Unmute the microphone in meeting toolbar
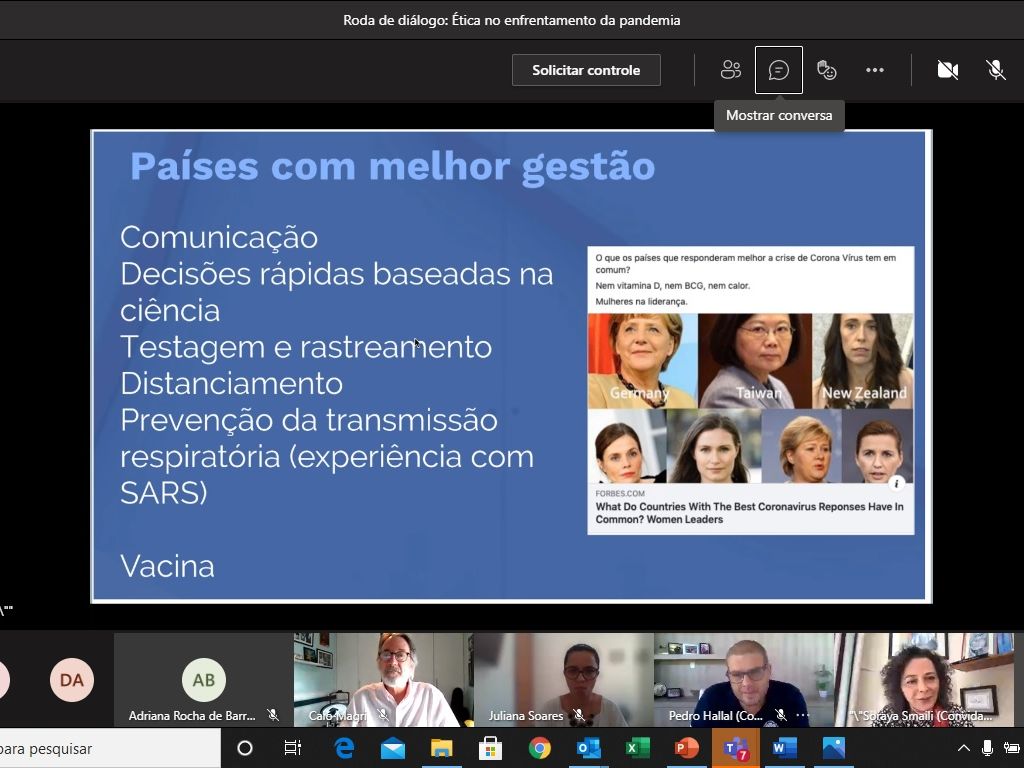 tap(995, 70)
